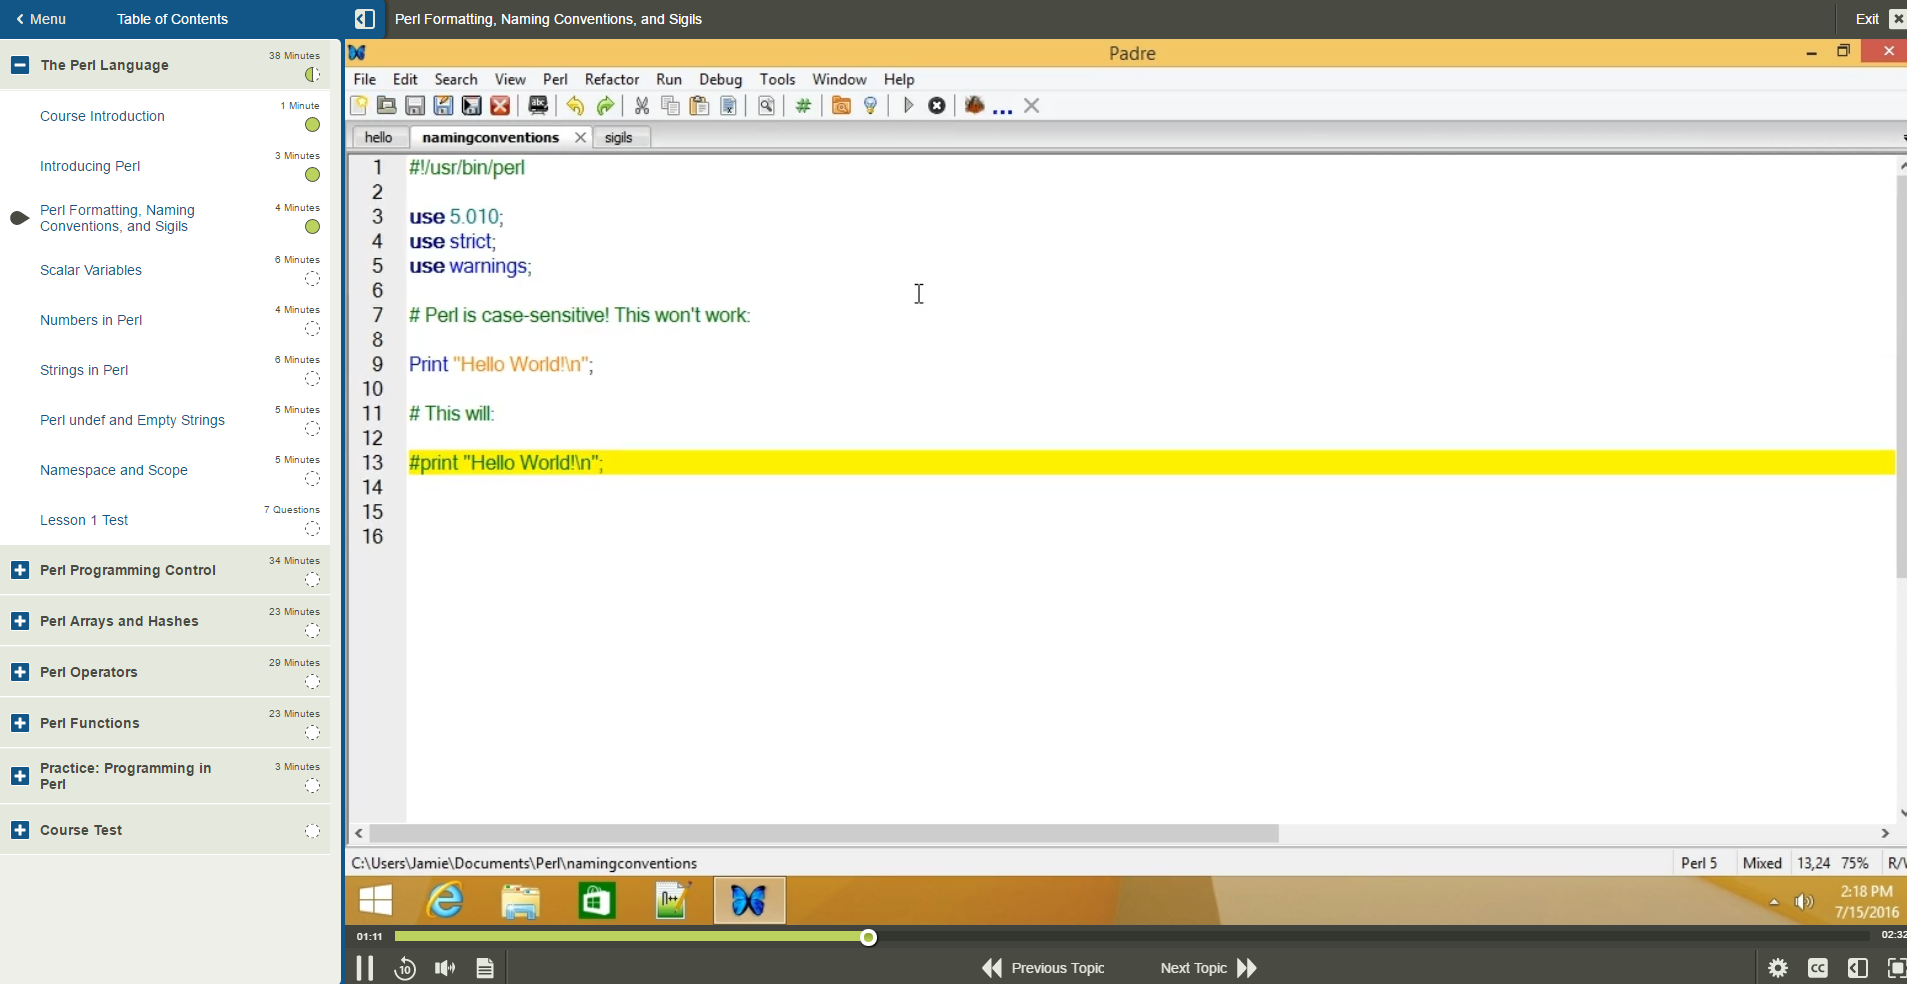Viewport: 1907px width, 984px height.
Task: Enable closed captions on the player
Action: (x=1817, y=967)
